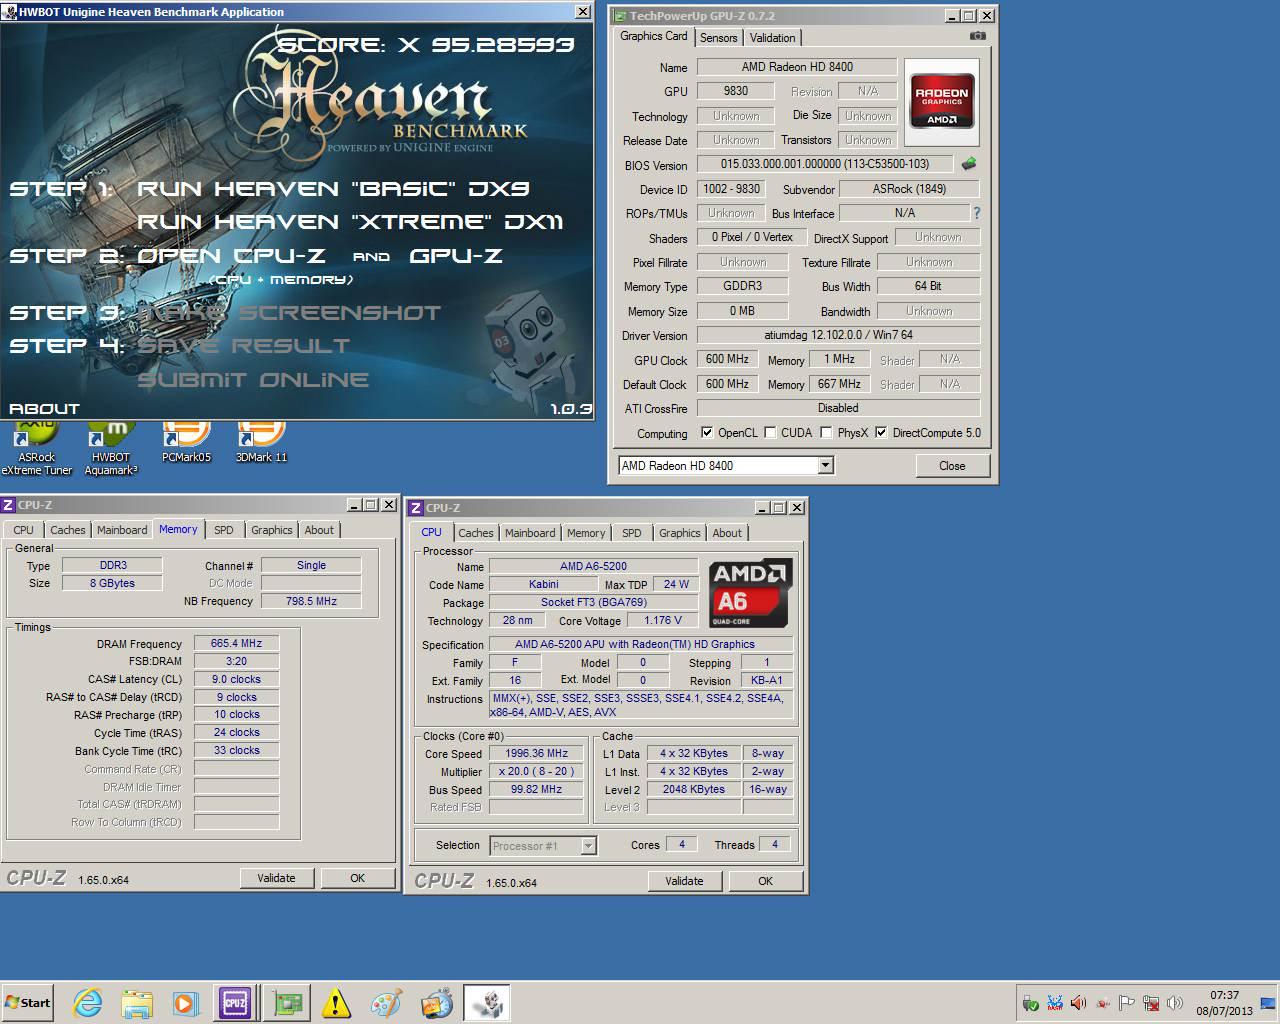Open the 3DMark 11 desktop shortcut
Viewport: 1280px width, 1024px height.
coord(261,442)
